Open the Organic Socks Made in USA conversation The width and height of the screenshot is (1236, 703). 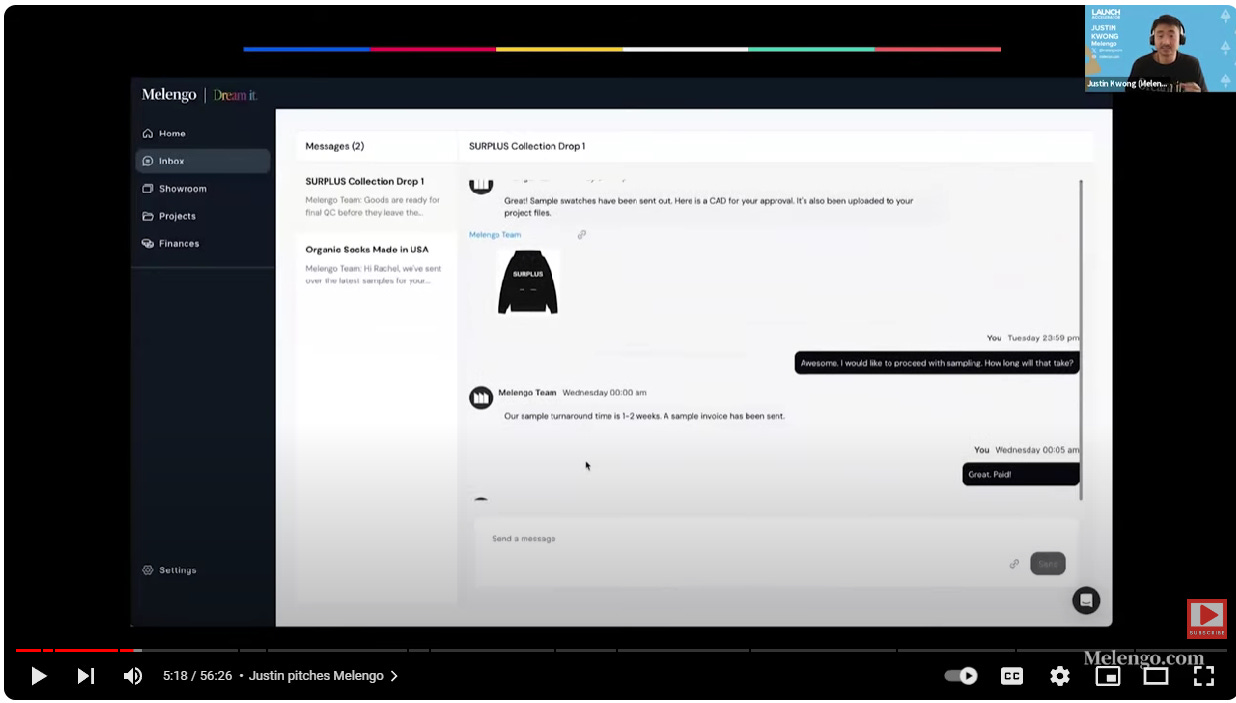[376, 266]
